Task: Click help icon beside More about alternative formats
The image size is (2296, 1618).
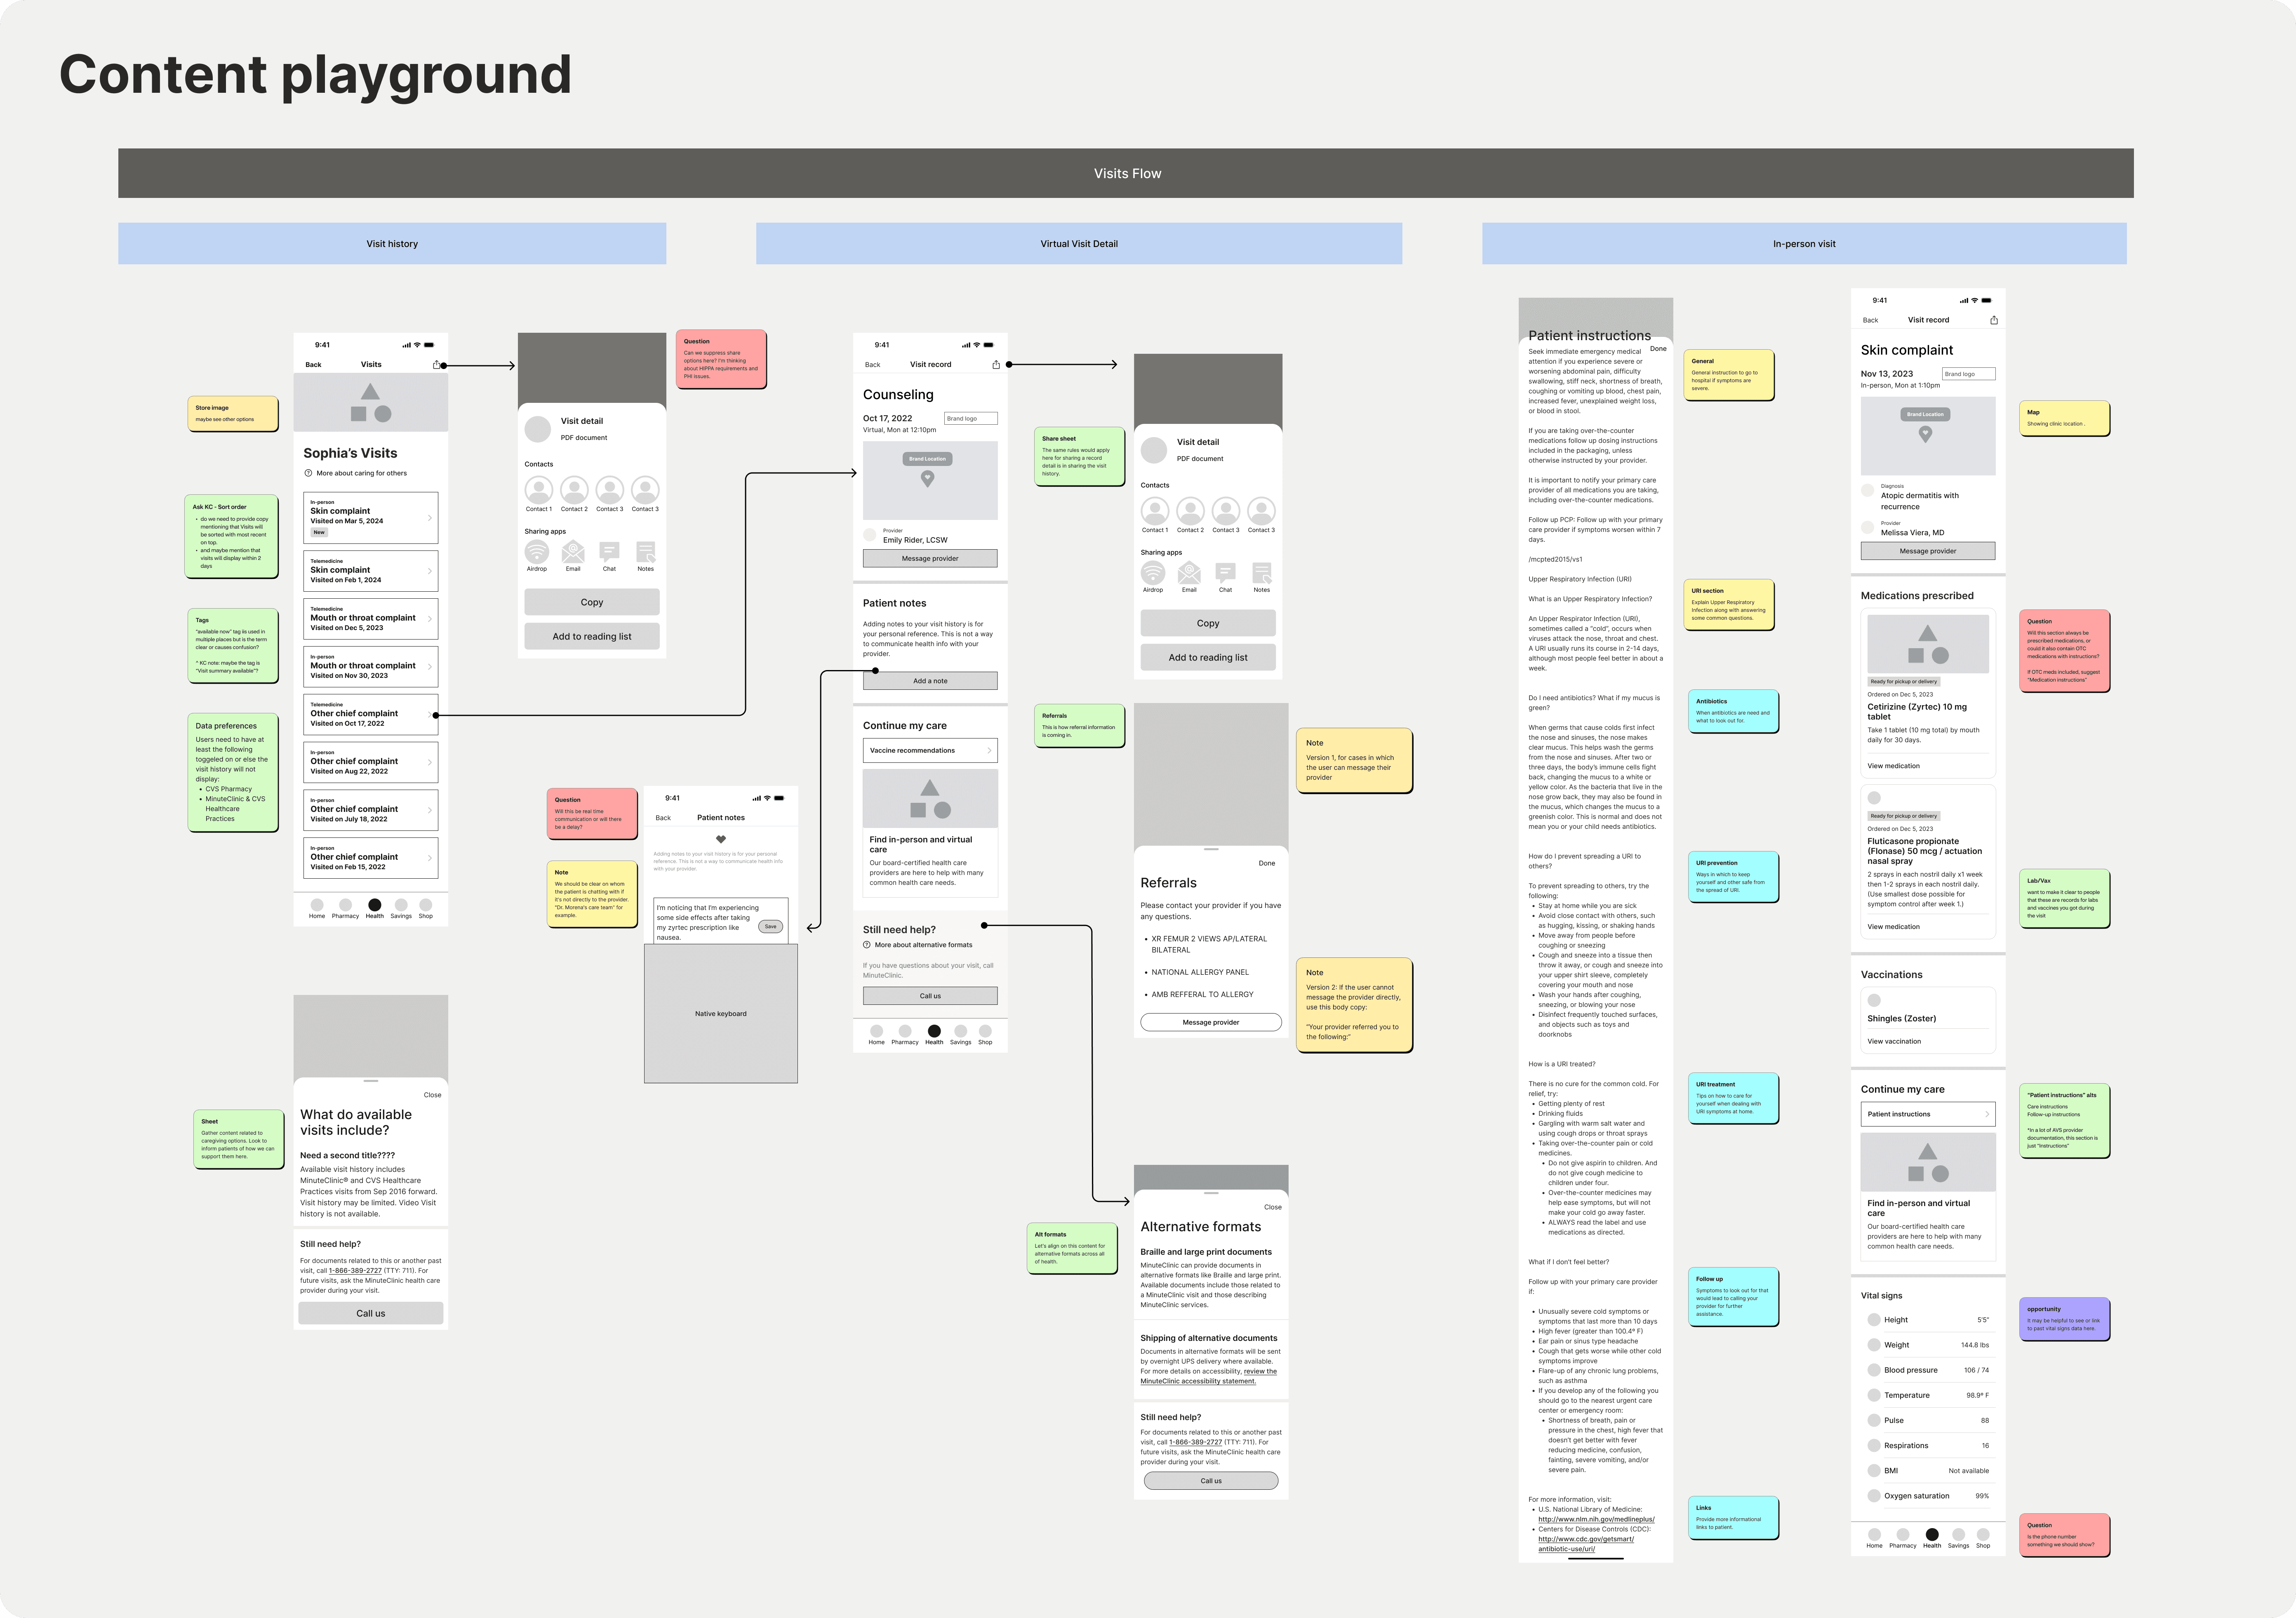Action: (867, 945)
